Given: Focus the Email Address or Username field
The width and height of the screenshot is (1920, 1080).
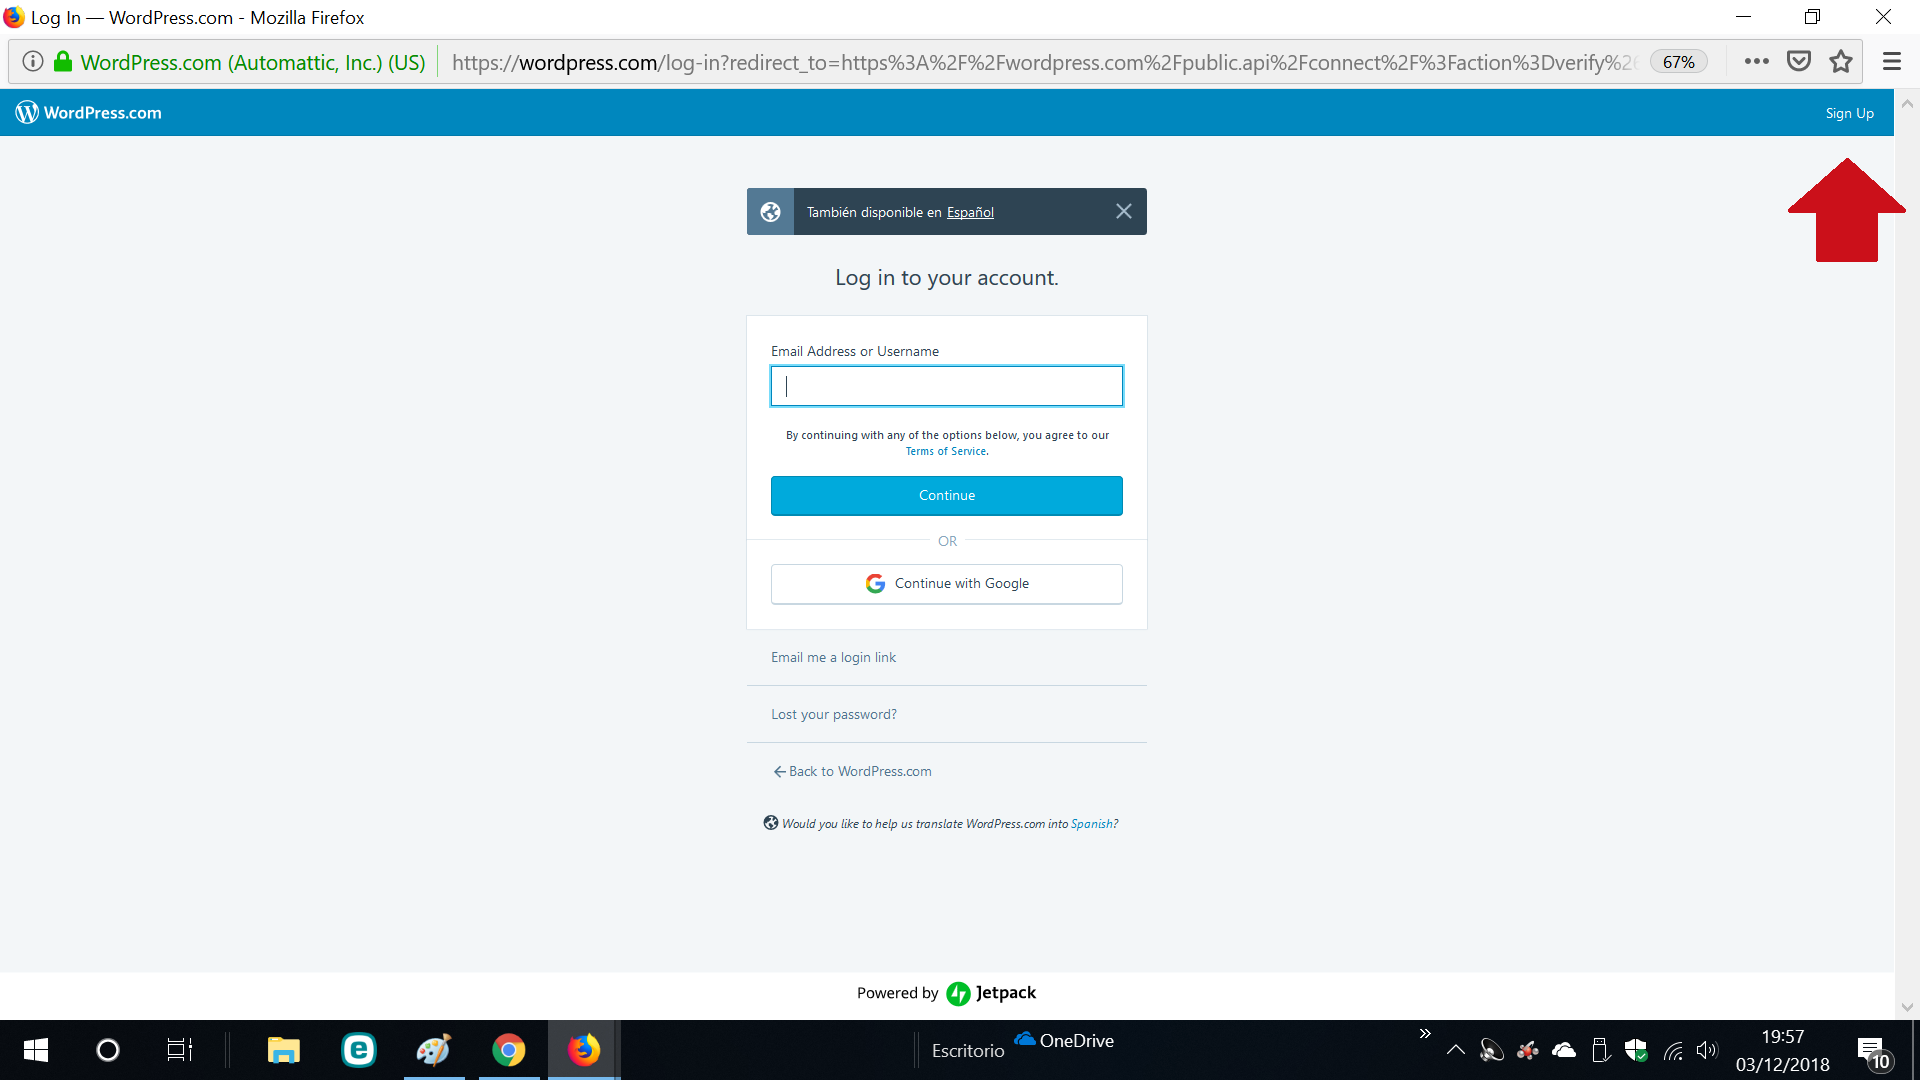Looking at the screenshot, I should [x=946, y=386].
